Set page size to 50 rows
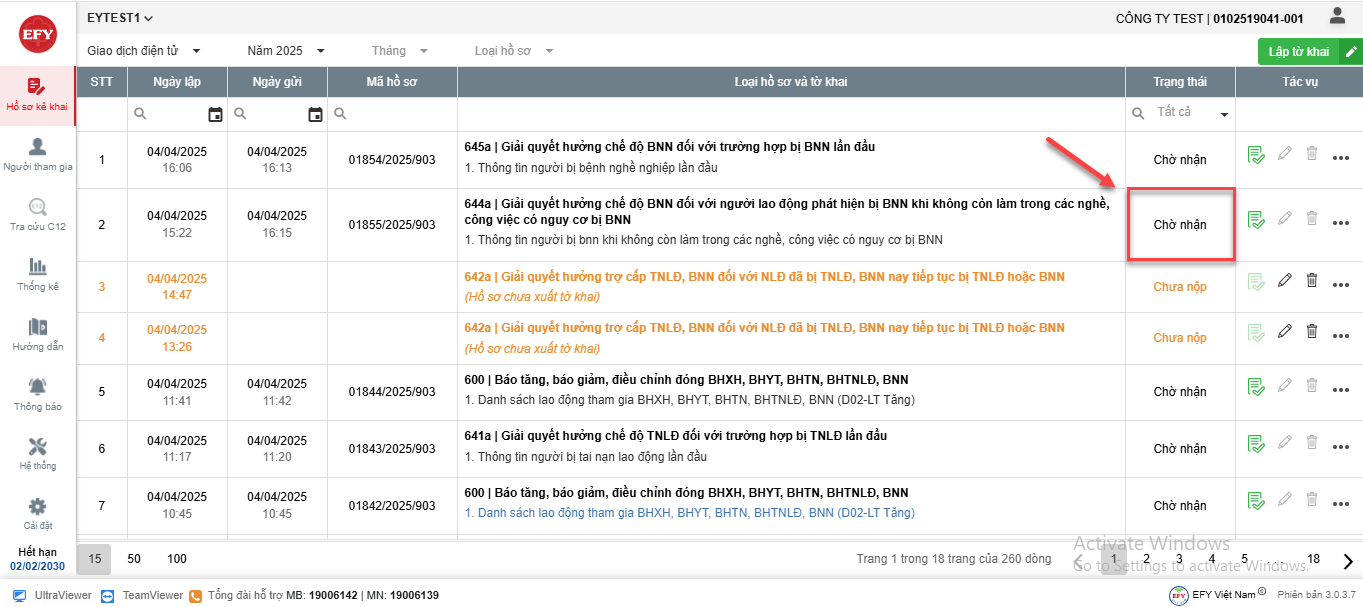 click(134, 559)
